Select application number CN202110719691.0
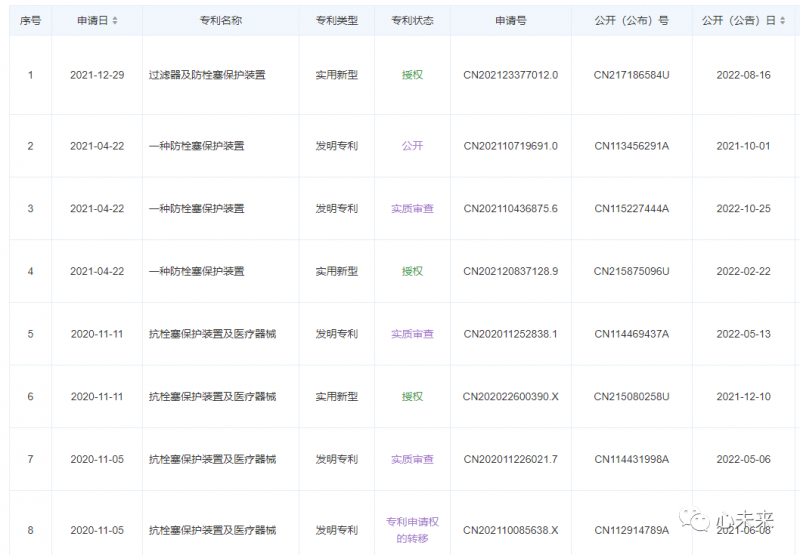Viewport: 800px width, 555px height. click(x=510, y=146)
